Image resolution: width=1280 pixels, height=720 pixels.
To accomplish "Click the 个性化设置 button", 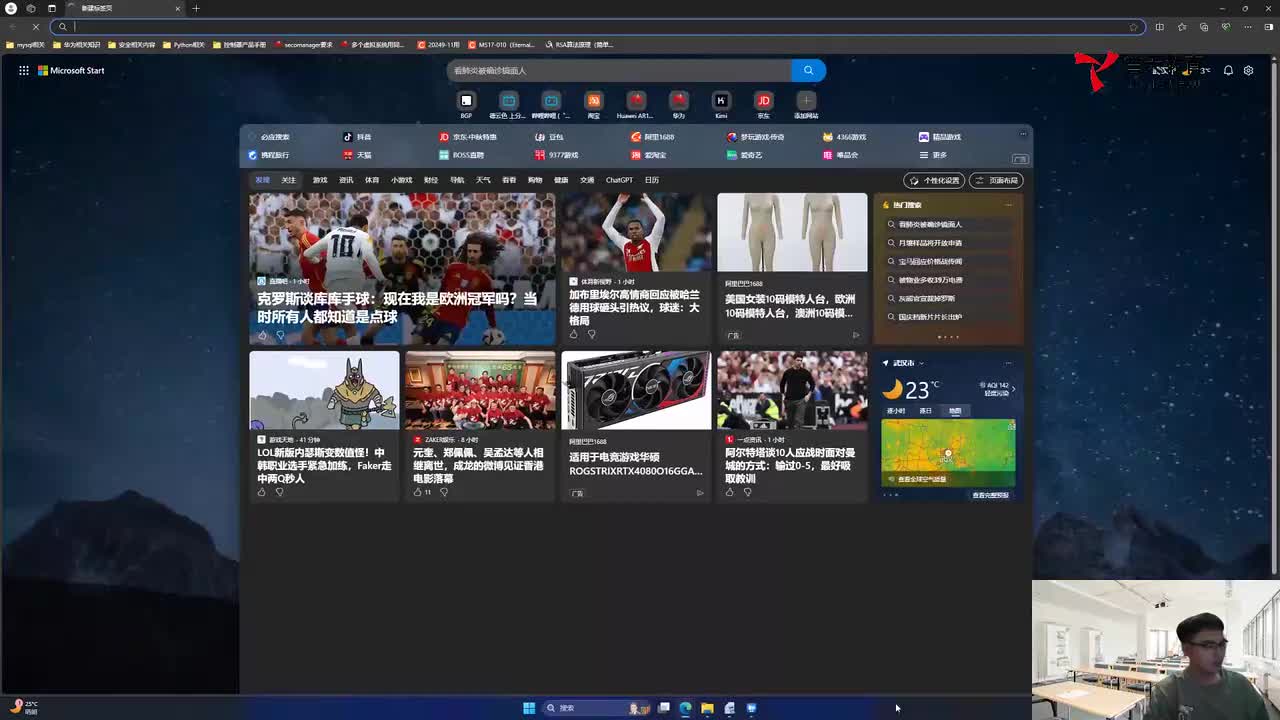I will pos(934,180).
